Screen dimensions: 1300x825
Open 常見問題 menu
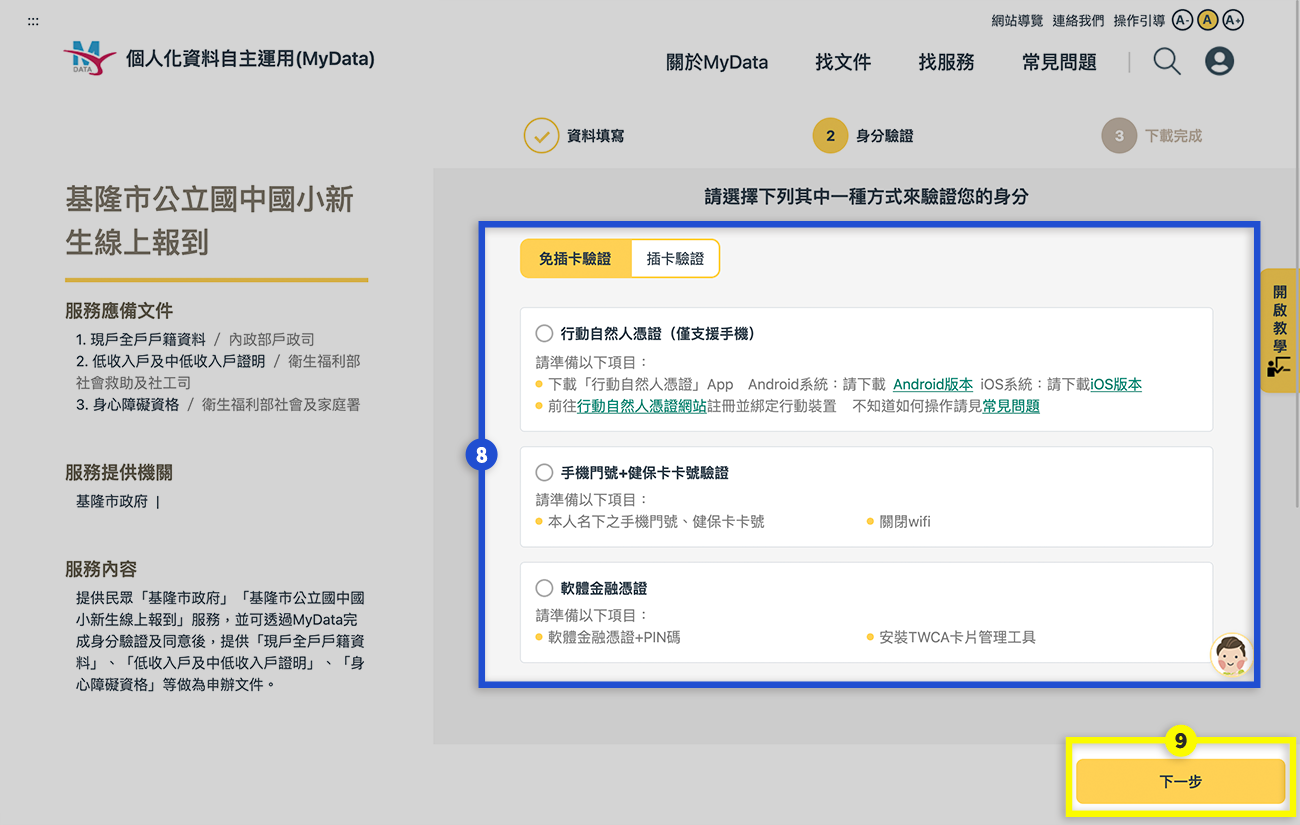pos(1059,62)
